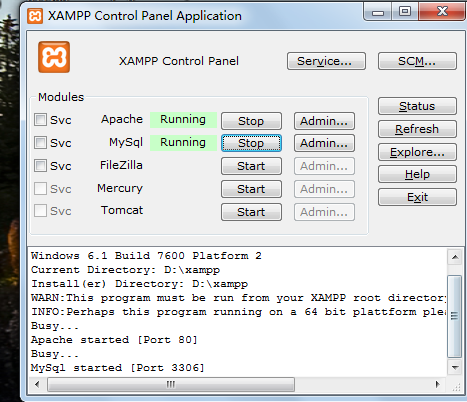The width and height of the screenshot is (467, 402).
Task: Start the FileZilla module
Action: (251, 166)
